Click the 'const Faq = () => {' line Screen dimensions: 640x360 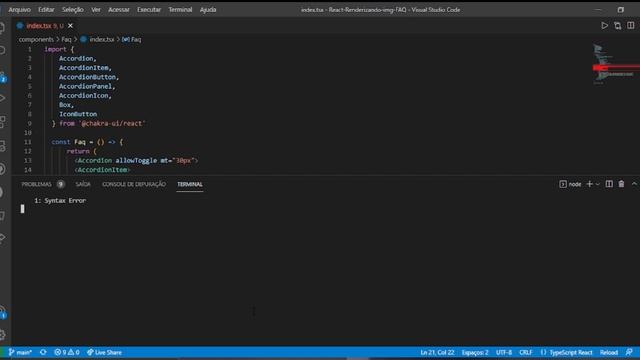point(87,142)
